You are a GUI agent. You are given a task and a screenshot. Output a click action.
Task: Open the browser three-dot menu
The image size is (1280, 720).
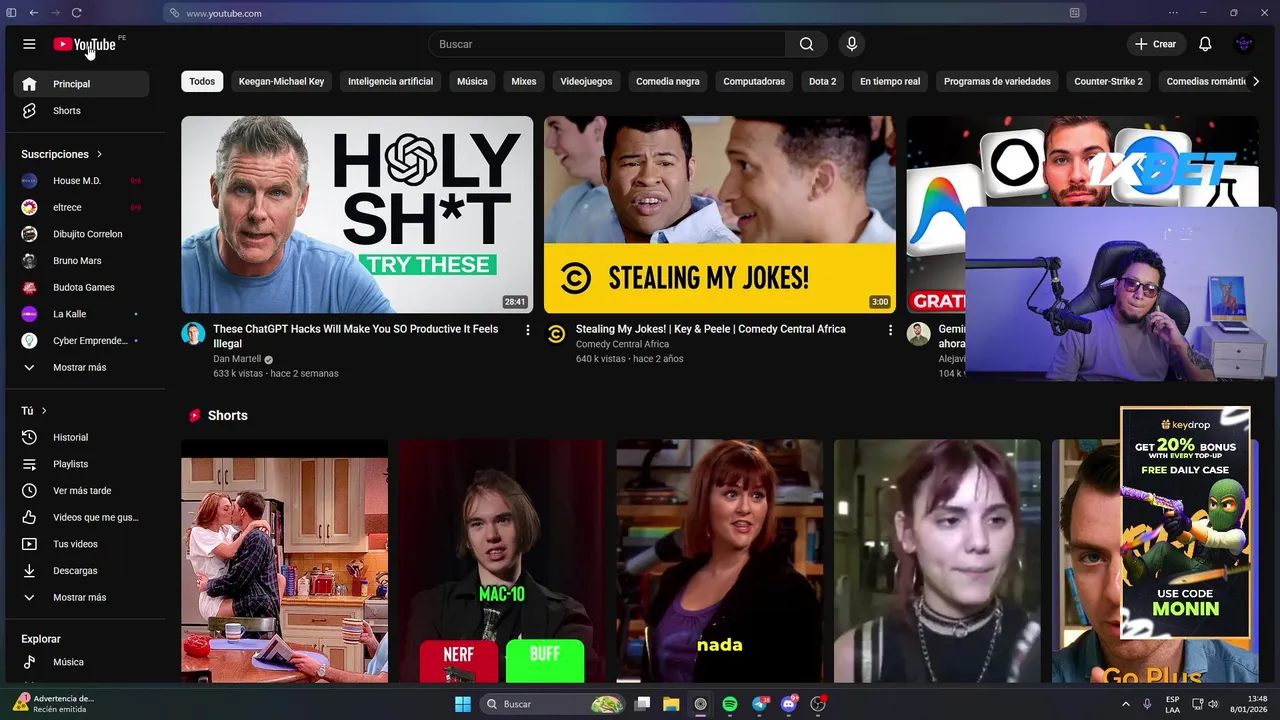tap(1173, 13)
